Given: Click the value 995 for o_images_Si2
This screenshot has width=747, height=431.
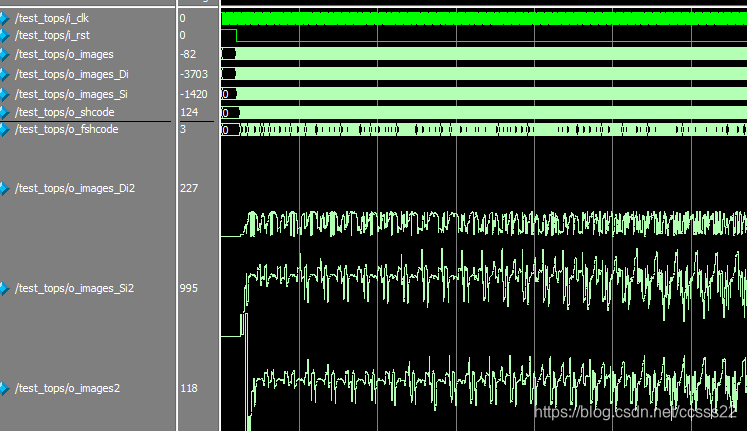Looking at the screenshot, I should [x=189, y=289].
